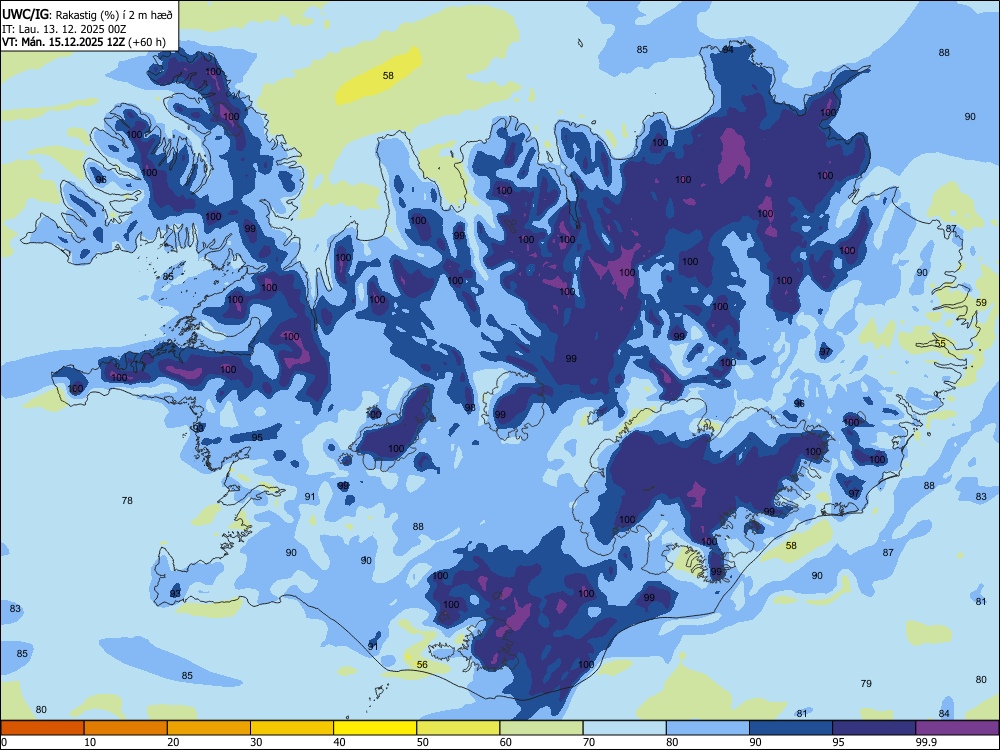The height and width of the screenshot is (750, 1000).
Task: Select the 'IT: Lau. 13. 12. 2025 00Z' line
Action: (x=63, y=29)
